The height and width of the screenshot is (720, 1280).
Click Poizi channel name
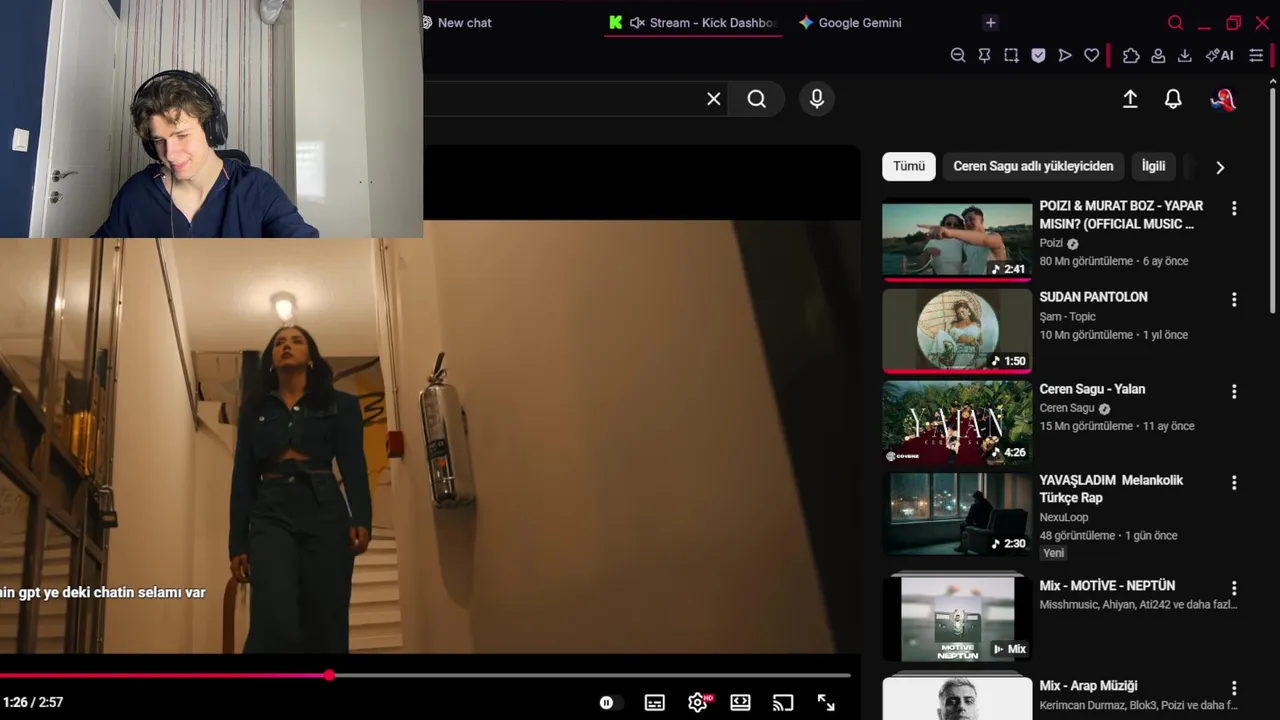[1051, 243]
